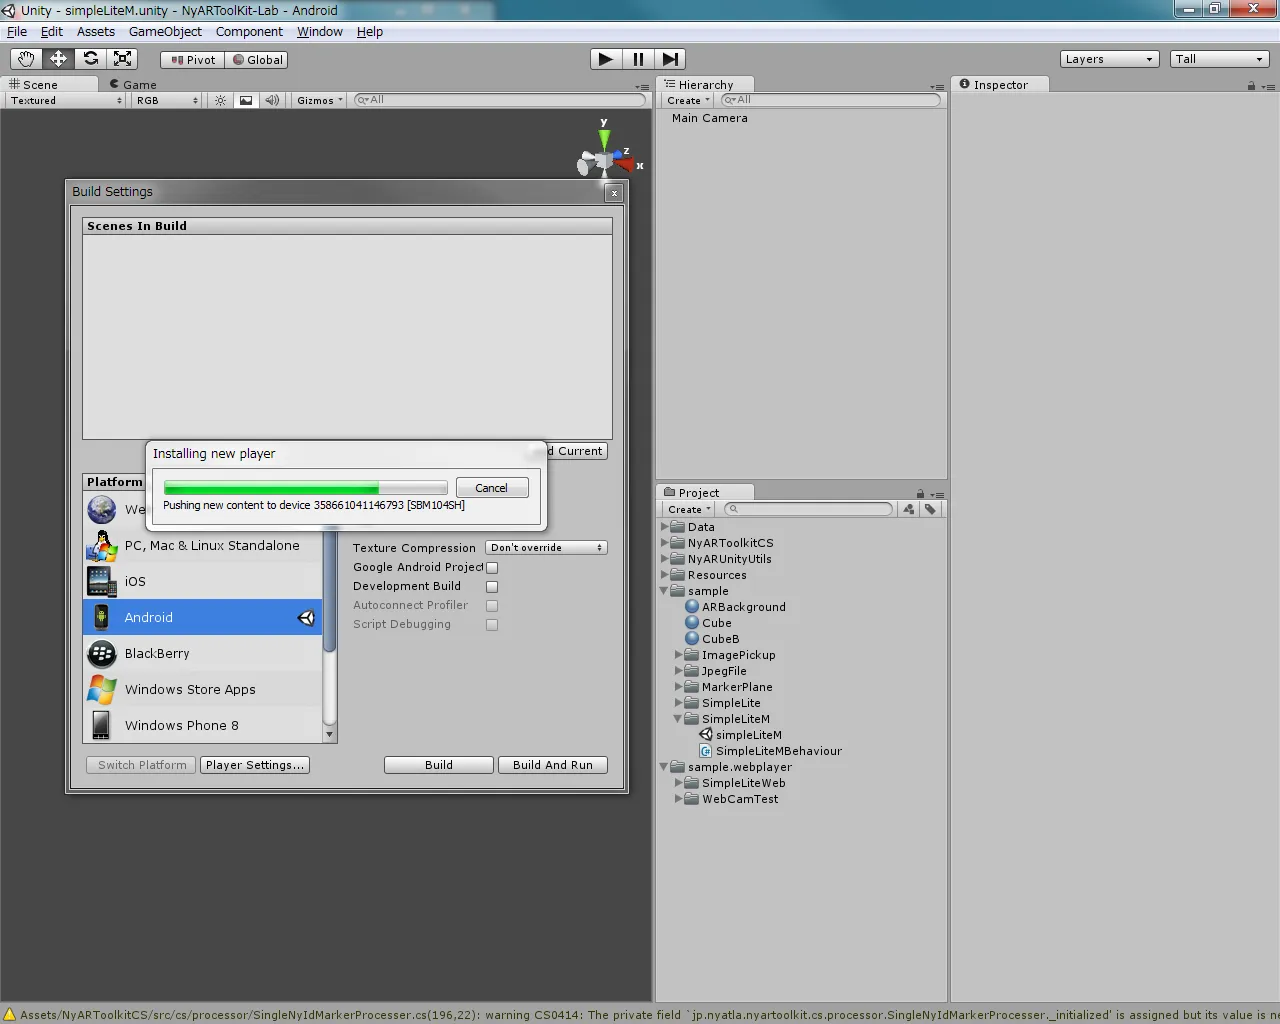Viewport: 1280px width, 1024px height.
Task: Toggle Pivot handle position button
Action: point(193,60)
